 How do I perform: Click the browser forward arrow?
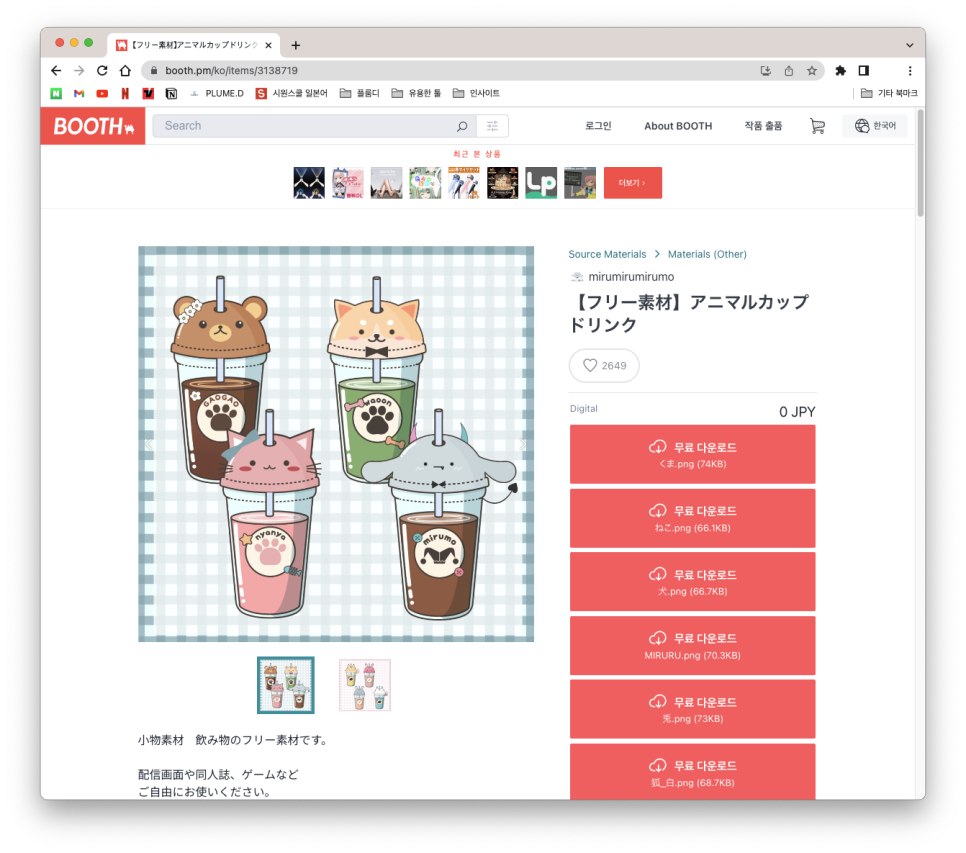pyautogui.click(x=79, y=71)
